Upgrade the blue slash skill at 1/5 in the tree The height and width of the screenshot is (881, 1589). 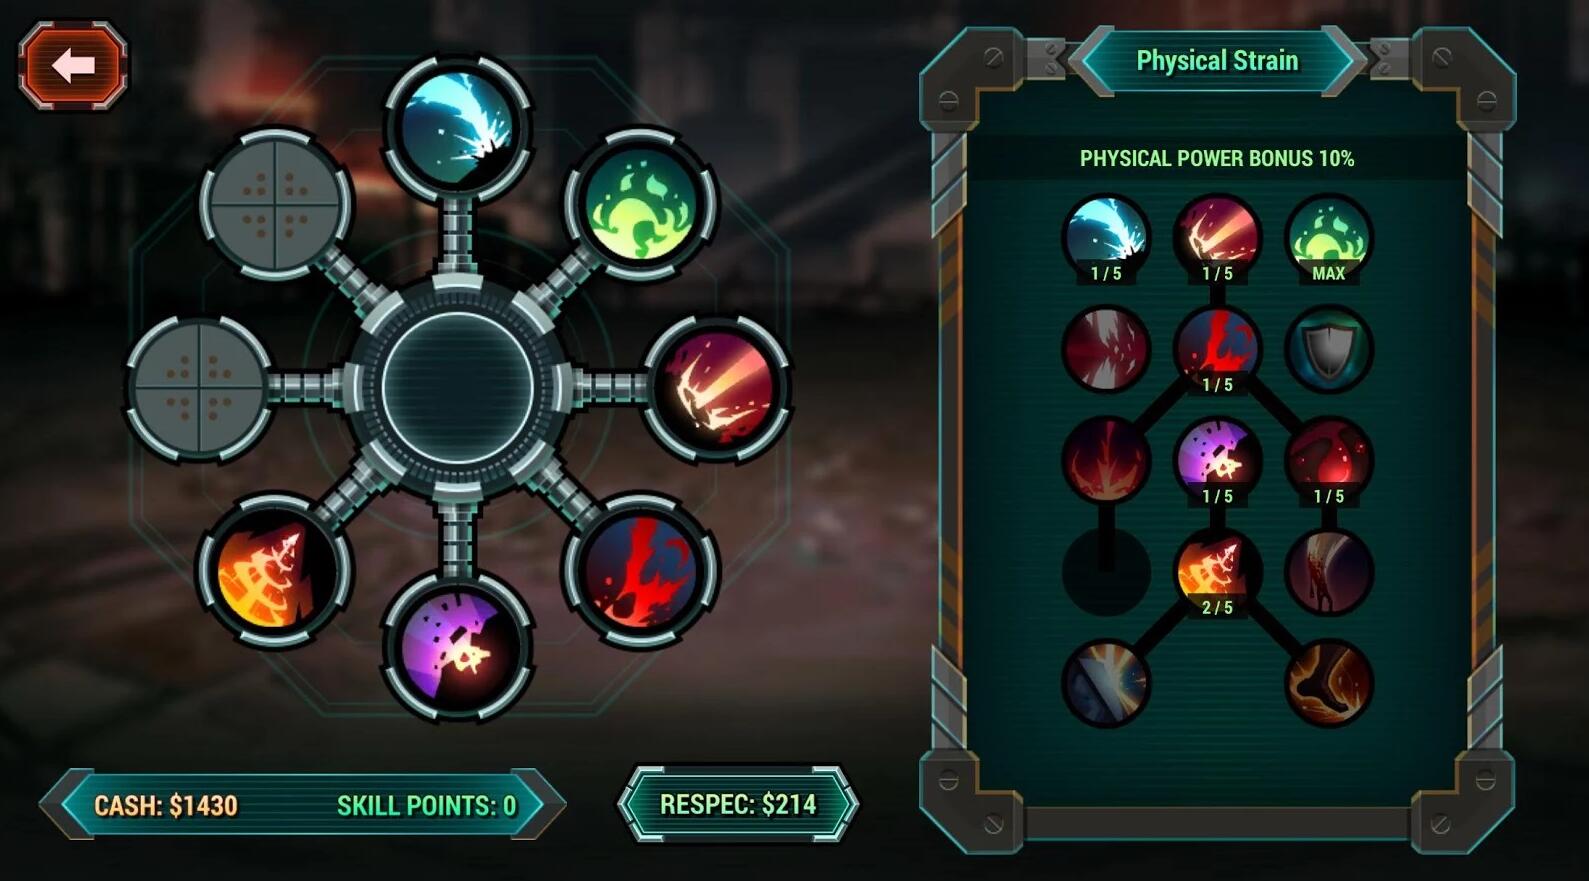1106,239
